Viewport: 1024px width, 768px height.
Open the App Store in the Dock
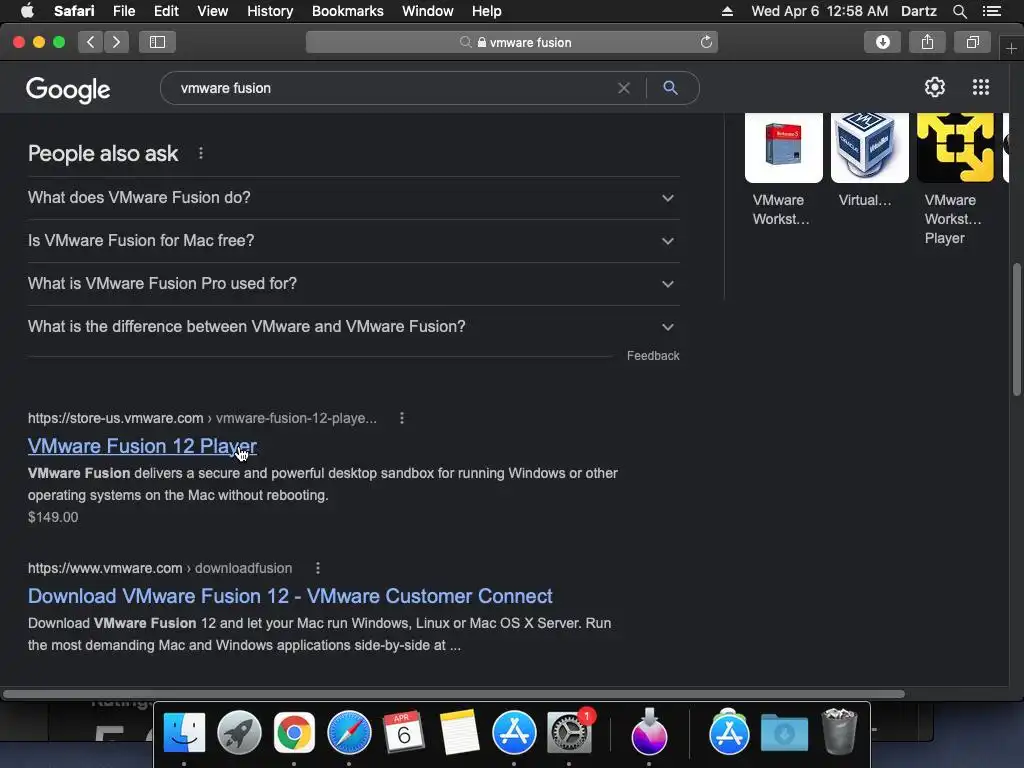coord(515,733)
